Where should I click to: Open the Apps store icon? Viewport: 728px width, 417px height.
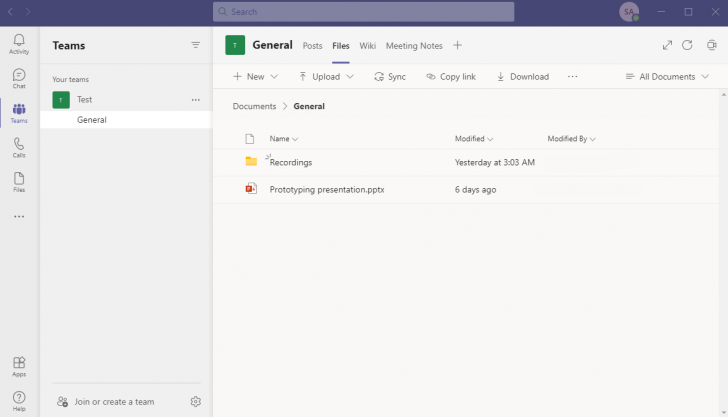[x=19, y=366]
